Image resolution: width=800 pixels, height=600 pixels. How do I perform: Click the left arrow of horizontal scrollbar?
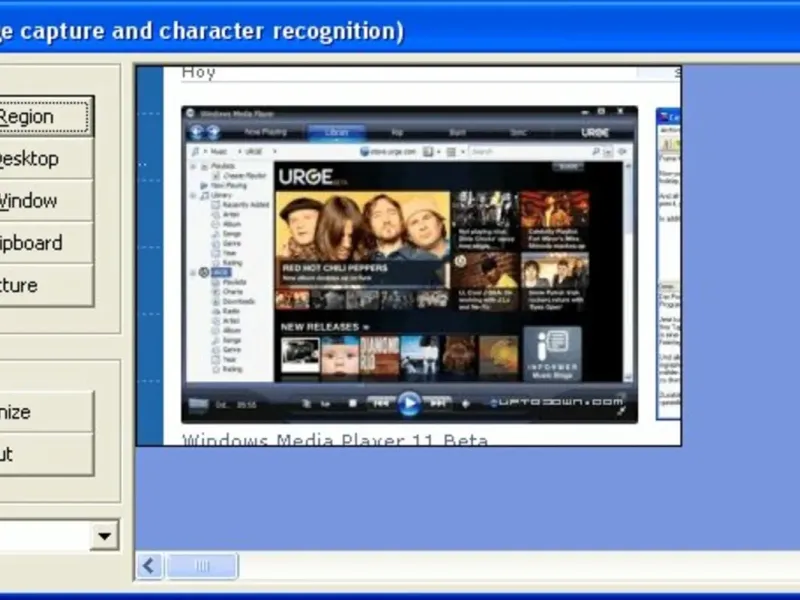pyautogui.click(x=149, y=566)
